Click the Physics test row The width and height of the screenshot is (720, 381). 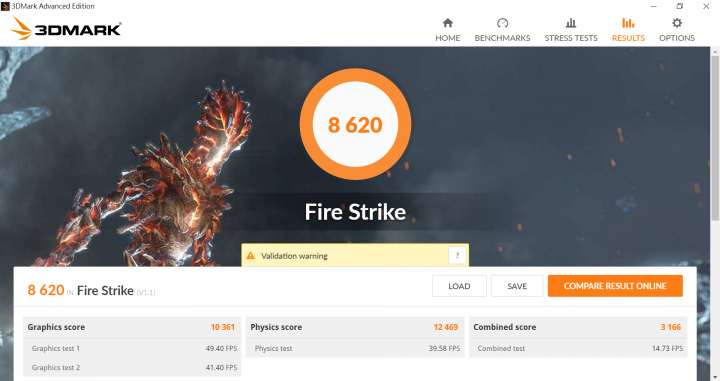pyautogui.click(x=355, y=348)
